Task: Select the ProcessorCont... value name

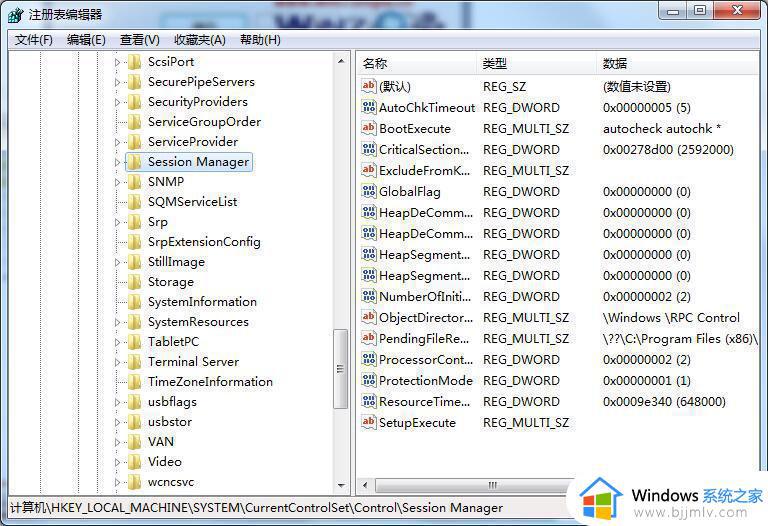Action: tap(426, 359)
